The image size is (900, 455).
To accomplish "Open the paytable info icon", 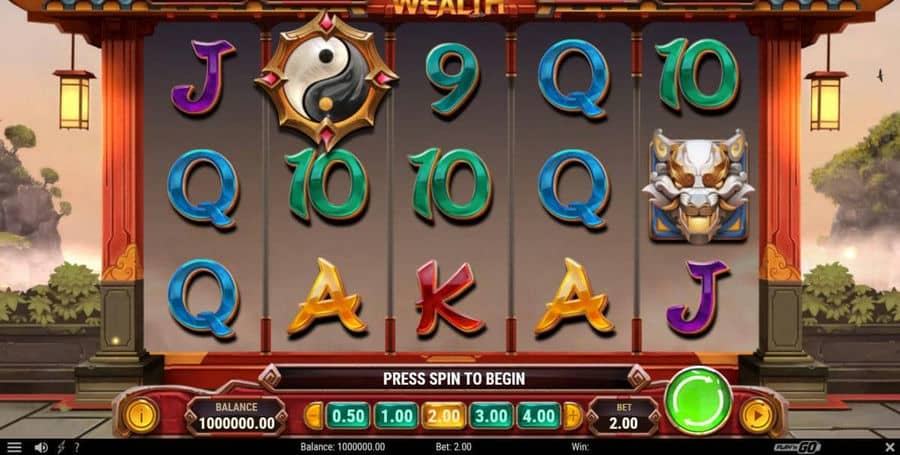I will click(x=141, y=415).
